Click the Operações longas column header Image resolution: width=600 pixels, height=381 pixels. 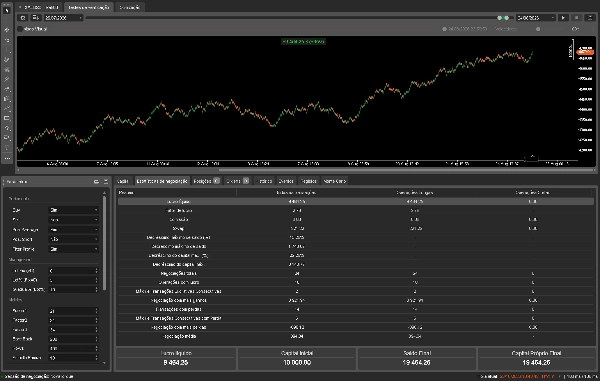[x=415, y=192]
